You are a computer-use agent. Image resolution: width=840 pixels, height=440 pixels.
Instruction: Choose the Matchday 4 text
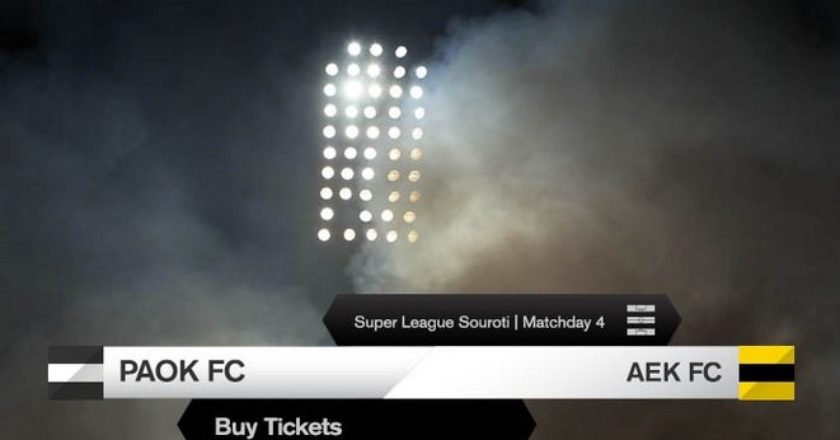pos(564,322)
